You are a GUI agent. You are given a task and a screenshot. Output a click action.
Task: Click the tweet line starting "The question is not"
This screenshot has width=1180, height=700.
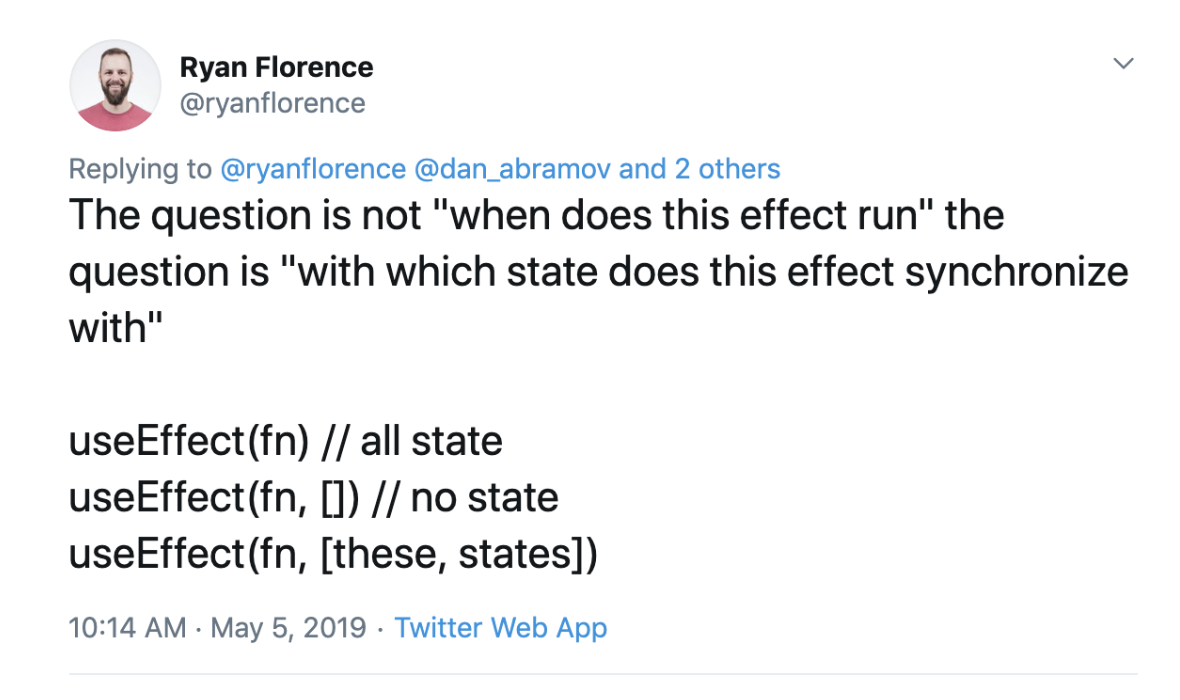(536, 215)
